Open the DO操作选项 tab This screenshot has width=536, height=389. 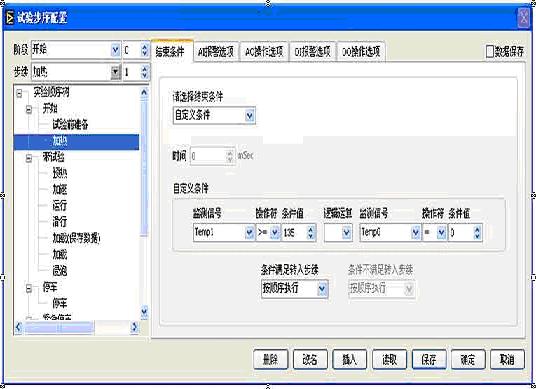click(x=361, y=52)
